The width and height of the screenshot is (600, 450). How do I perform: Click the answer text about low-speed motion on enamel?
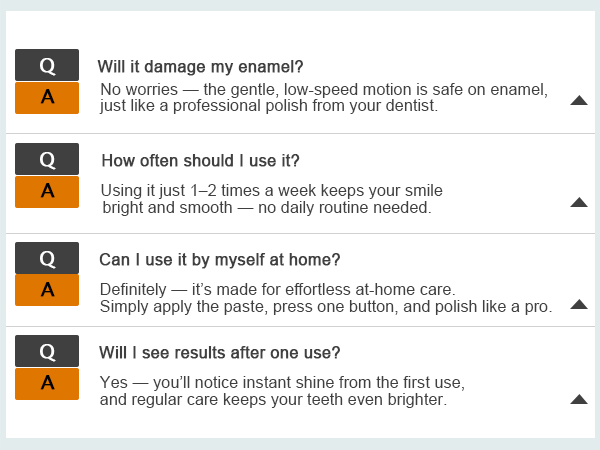[x=324, y=98]
